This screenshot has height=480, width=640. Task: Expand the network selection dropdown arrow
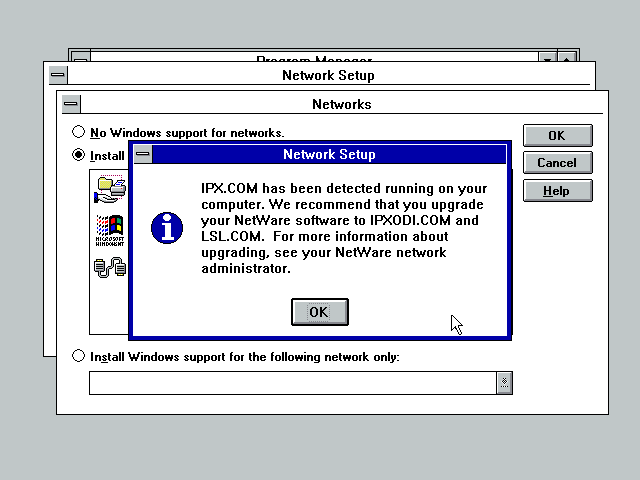504,382
